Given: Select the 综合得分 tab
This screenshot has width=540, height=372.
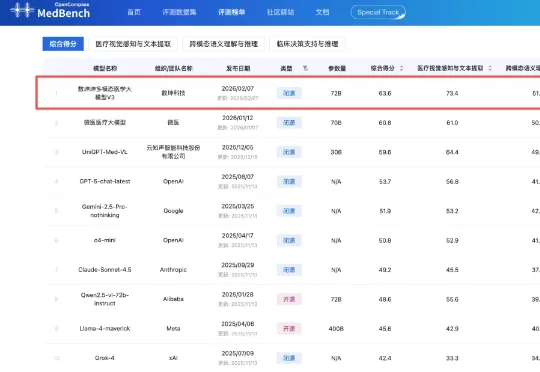Looking at the screenshot, I should [x=63, y=44].
